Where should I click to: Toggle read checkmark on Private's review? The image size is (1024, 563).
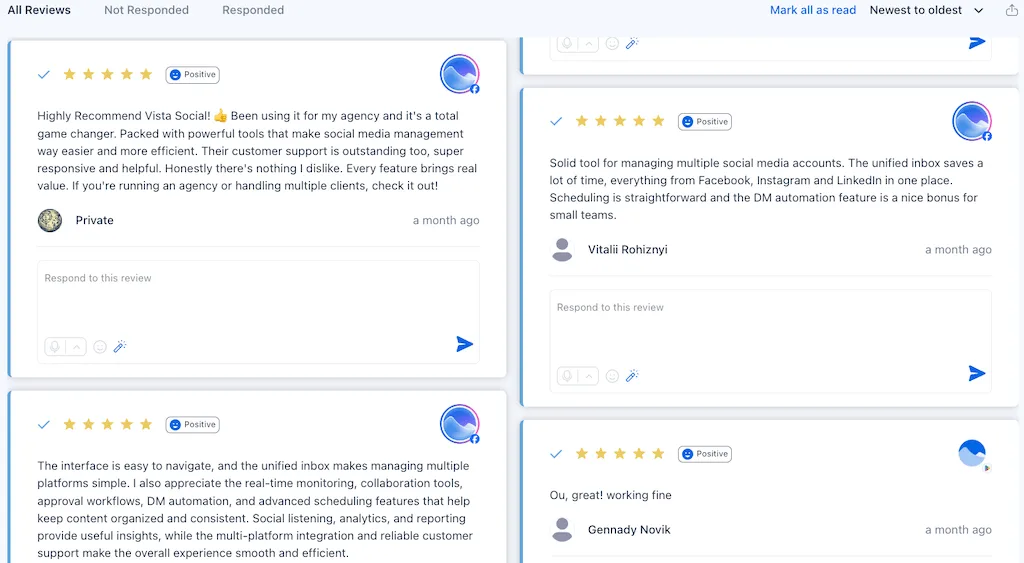[44, 74]
